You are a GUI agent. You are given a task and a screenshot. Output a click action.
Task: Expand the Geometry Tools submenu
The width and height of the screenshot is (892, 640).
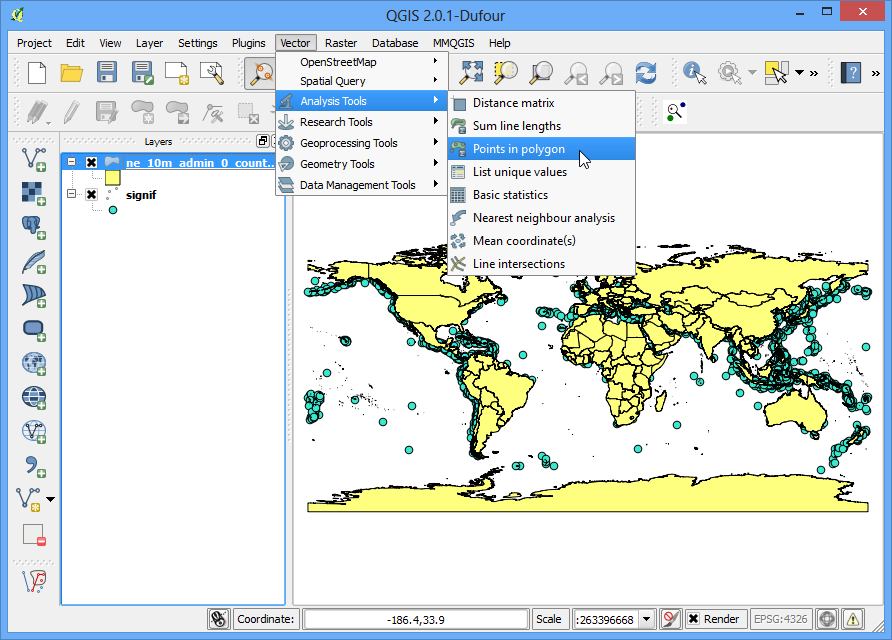pyautogui.click(x=362, y=164)
